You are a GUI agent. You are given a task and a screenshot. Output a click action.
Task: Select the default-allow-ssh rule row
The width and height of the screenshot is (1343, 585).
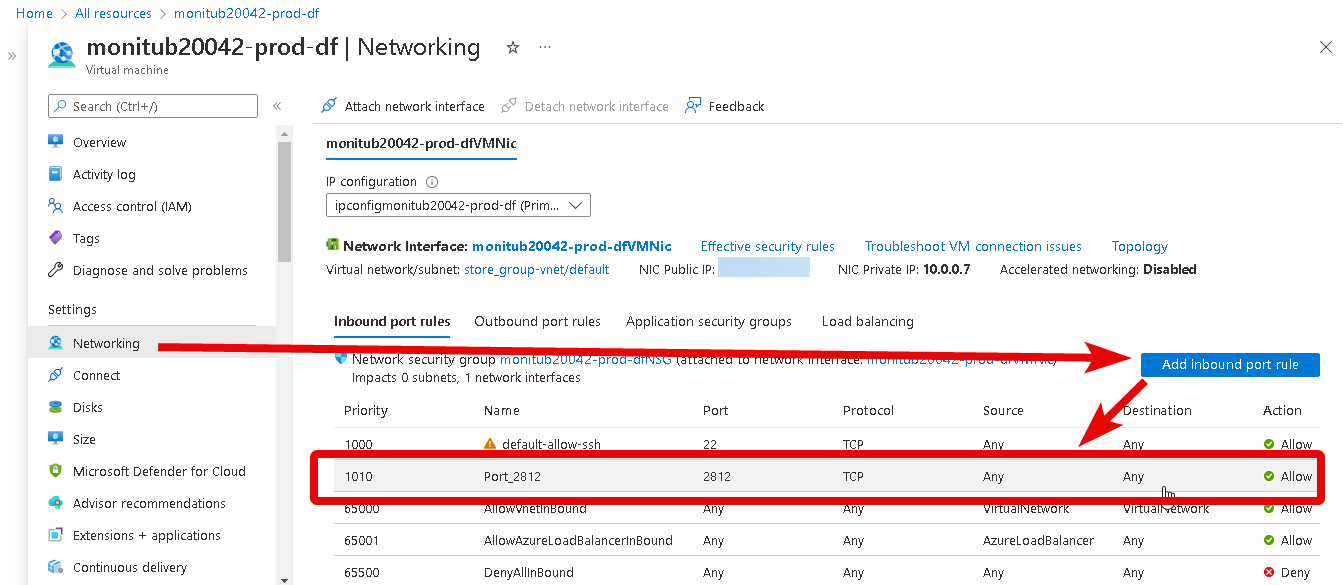point(826,444)
